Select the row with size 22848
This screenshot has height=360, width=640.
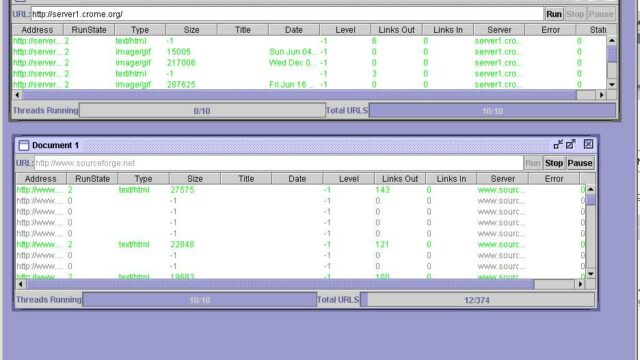pyautogui.click(x=300, y=244)
